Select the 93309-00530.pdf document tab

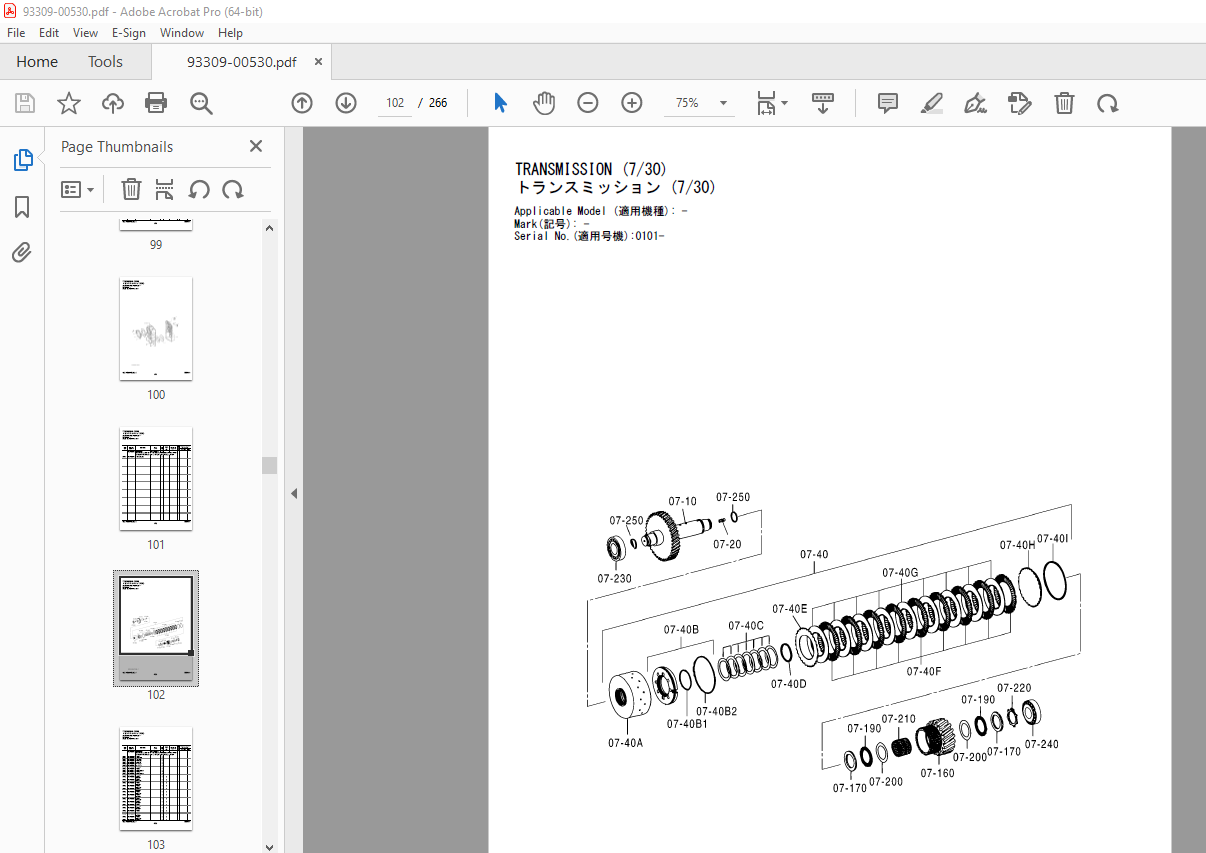point(242,62)
